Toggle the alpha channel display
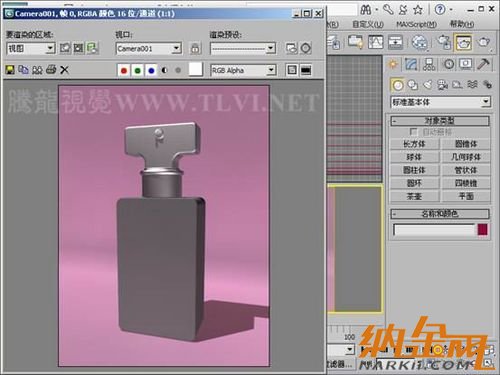The height and width of the screenshot is (375, 500). (164, 70)
